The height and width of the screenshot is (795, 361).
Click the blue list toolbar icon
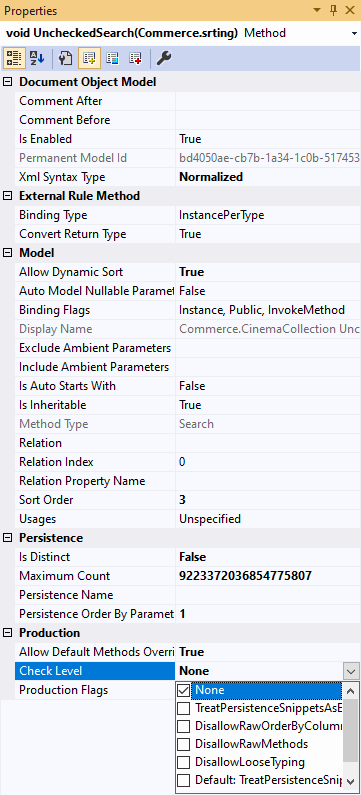point(112,58)
